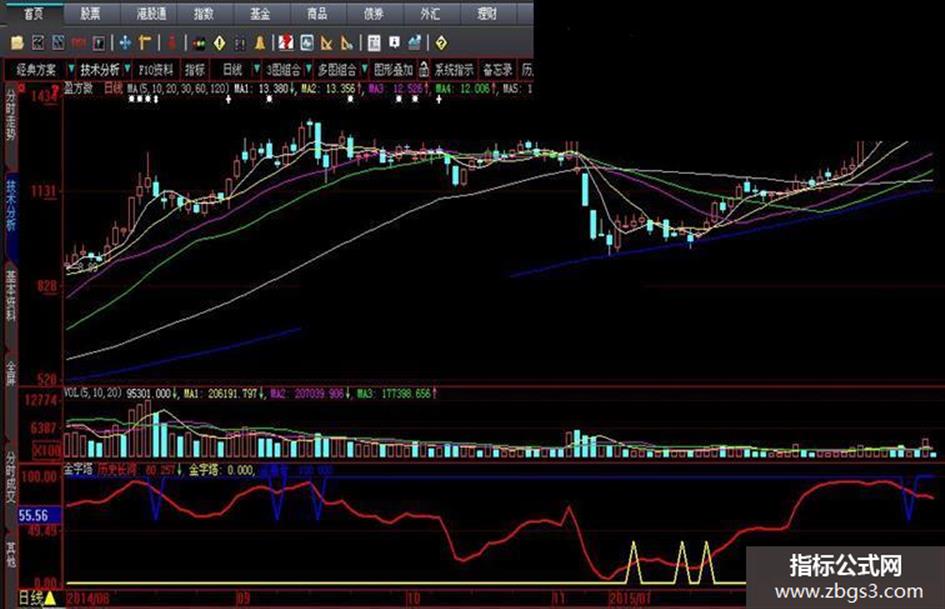945x609 pixels.
Task: Click the 3图组合 button
Action: click(x=283, y=69)
